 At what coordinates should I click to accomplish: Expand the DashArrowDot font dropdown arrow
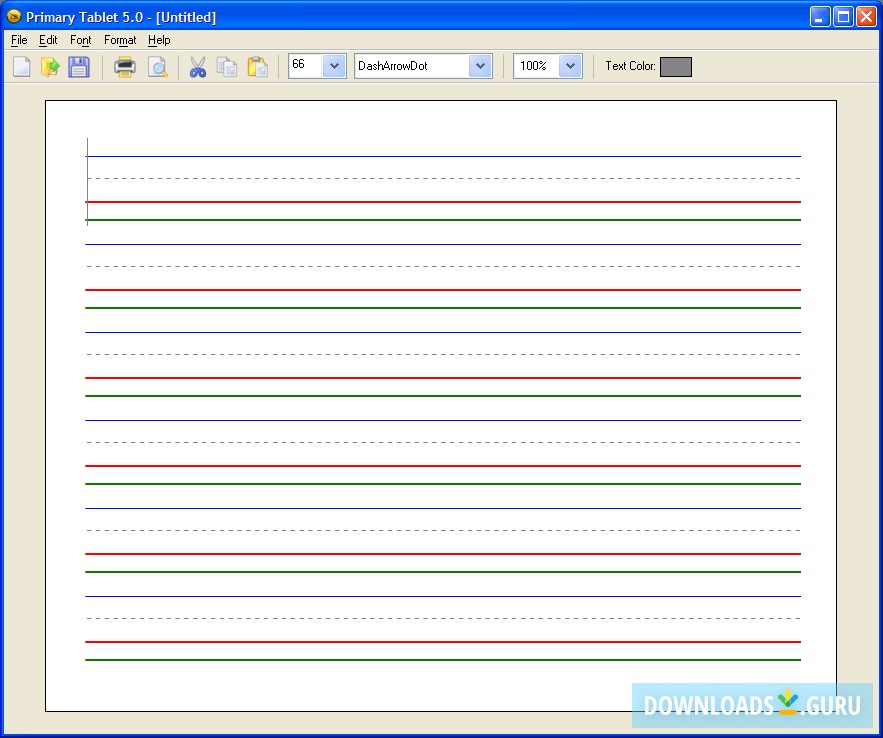click(x=480, y=66)
